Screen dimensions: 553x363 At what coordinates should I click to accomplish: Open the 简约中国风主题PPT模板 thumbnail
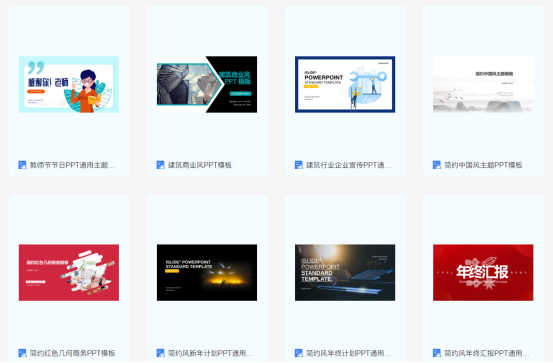click(x=483, y=84)
